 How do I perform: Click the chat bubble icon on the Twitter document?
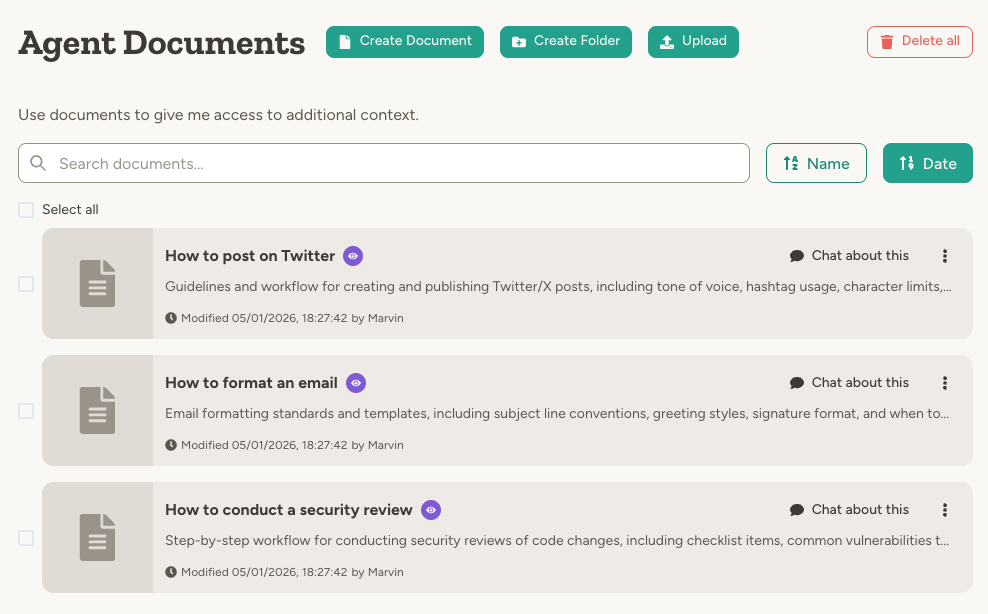pos(796,255)
